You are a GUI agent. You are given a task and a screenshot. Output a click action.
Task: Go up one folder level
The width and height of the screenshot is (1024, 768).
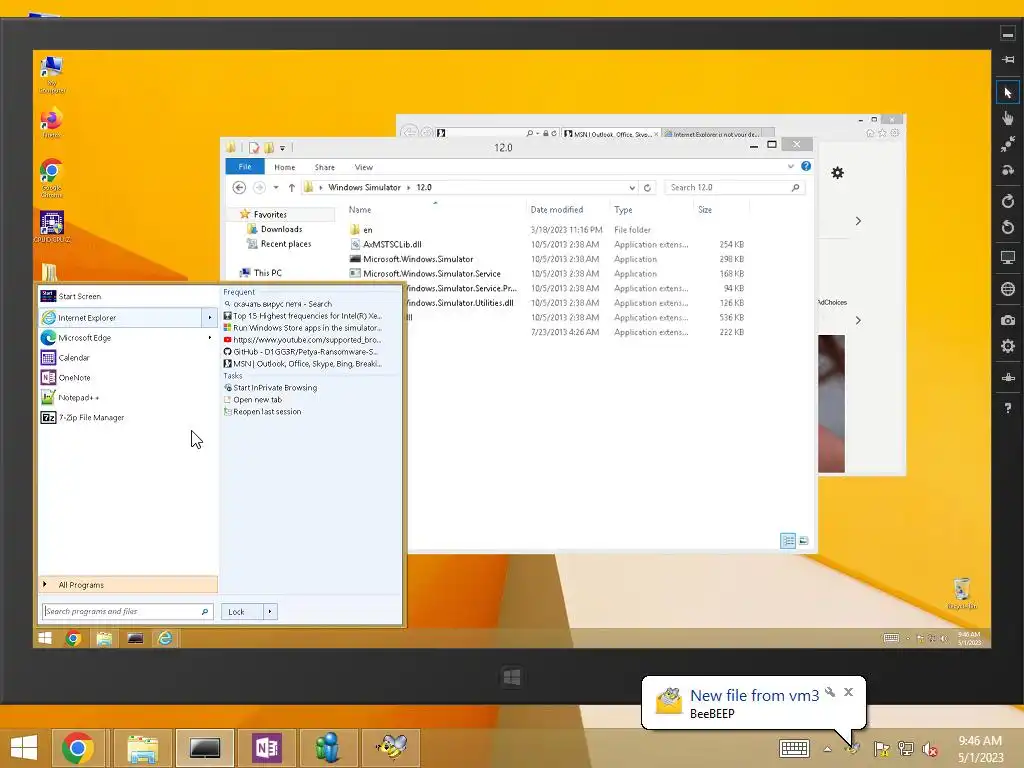(x=291, y=187)
